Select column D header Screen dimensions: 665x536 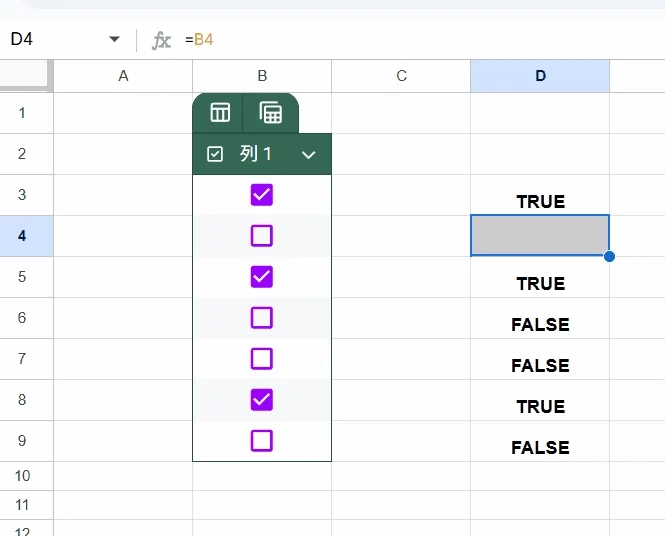coord(540,76)
